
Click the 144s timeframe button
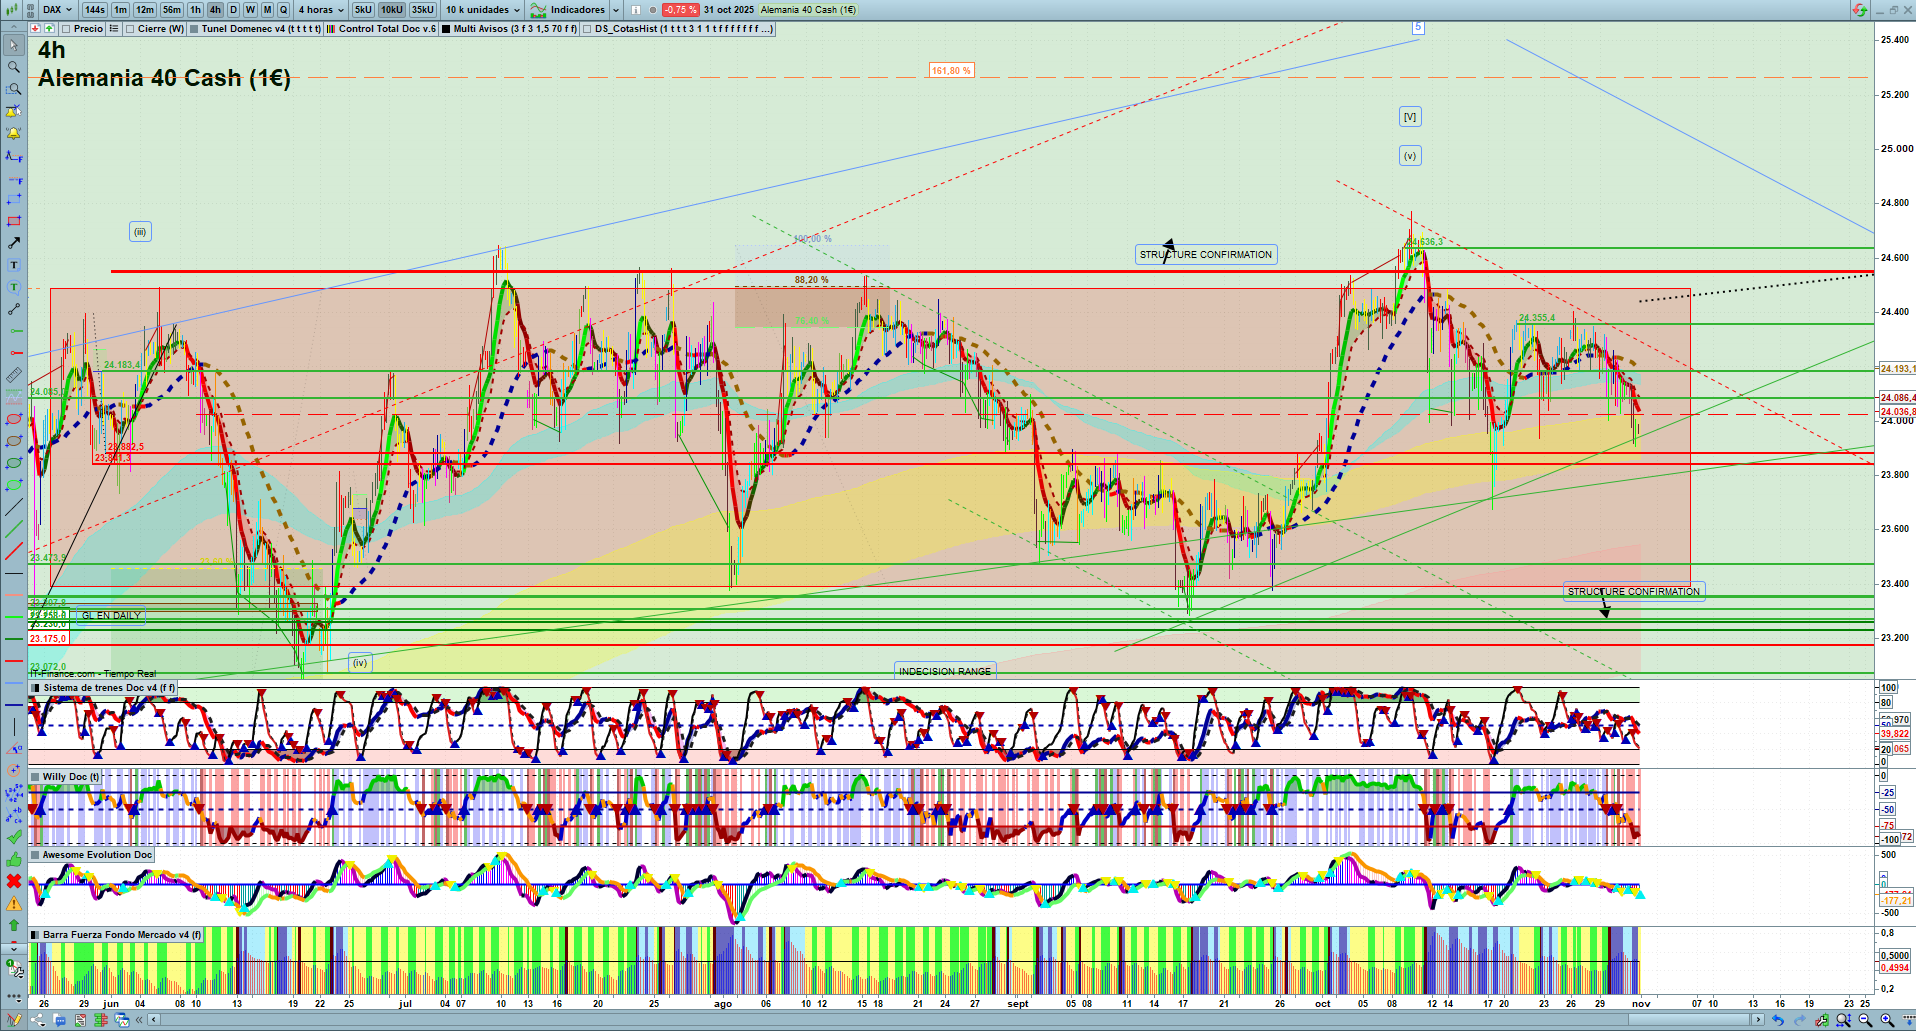click(95, 10)
